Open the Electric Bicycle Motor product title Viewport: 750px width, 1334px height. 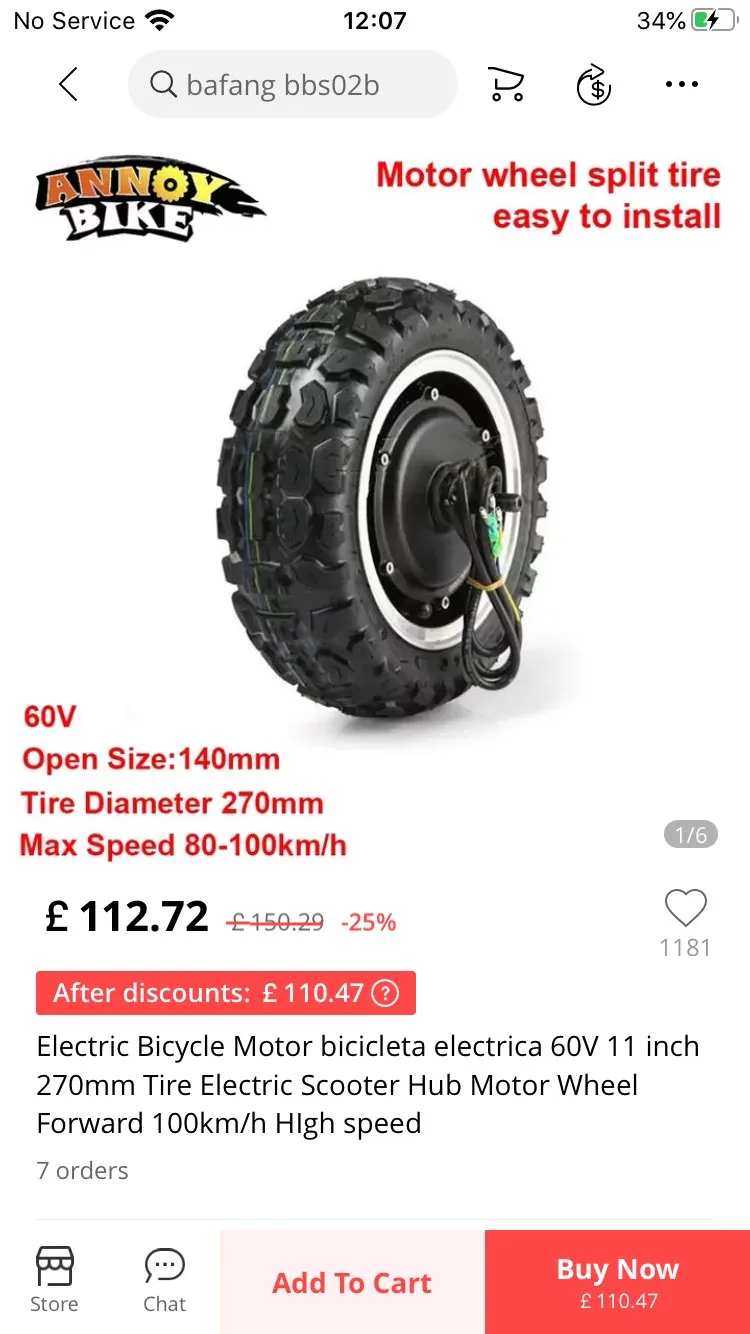pos(368,1084)
